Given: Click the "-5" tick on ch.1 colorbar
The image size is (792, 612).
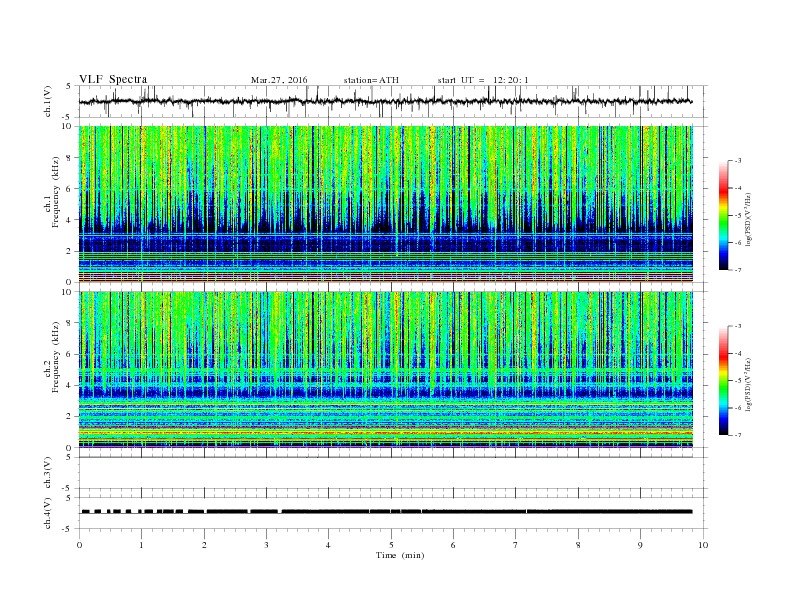Looking at the screenshot, I should 737,216.
